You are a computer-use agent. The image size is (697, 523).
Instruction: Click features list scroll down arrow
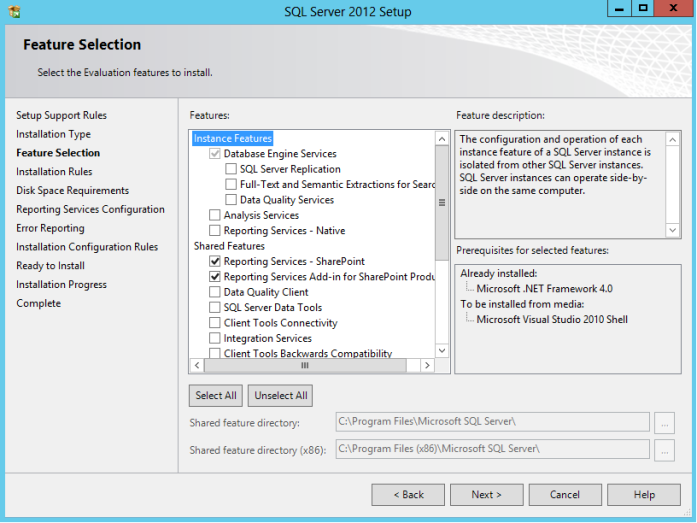point(442,351)
